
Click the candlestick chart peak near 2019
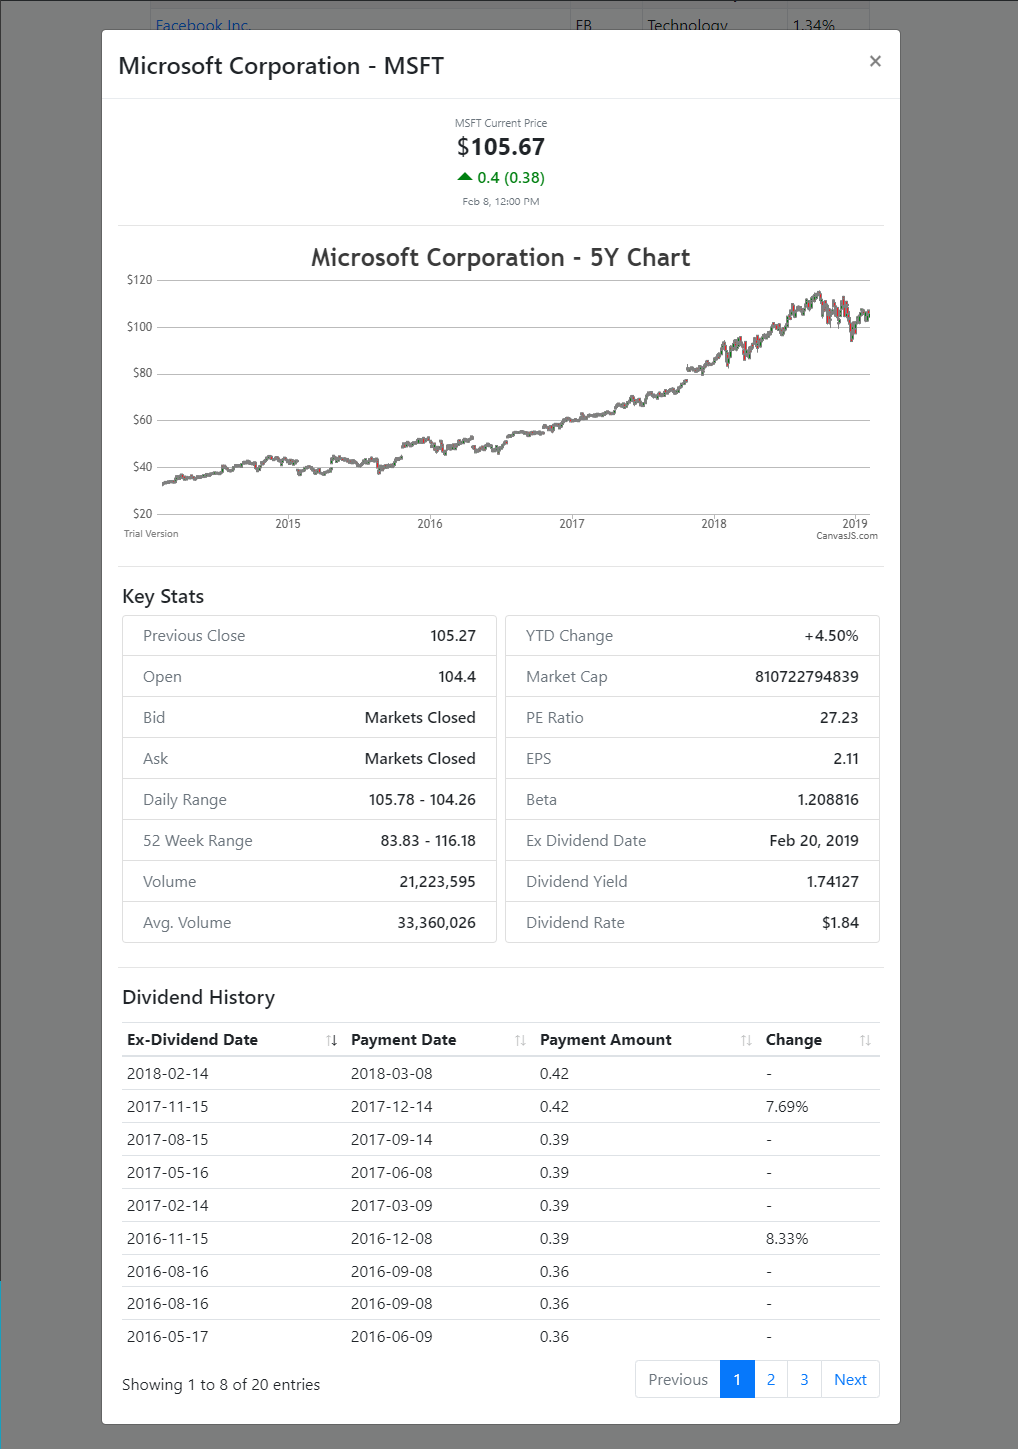click(818, 294)
